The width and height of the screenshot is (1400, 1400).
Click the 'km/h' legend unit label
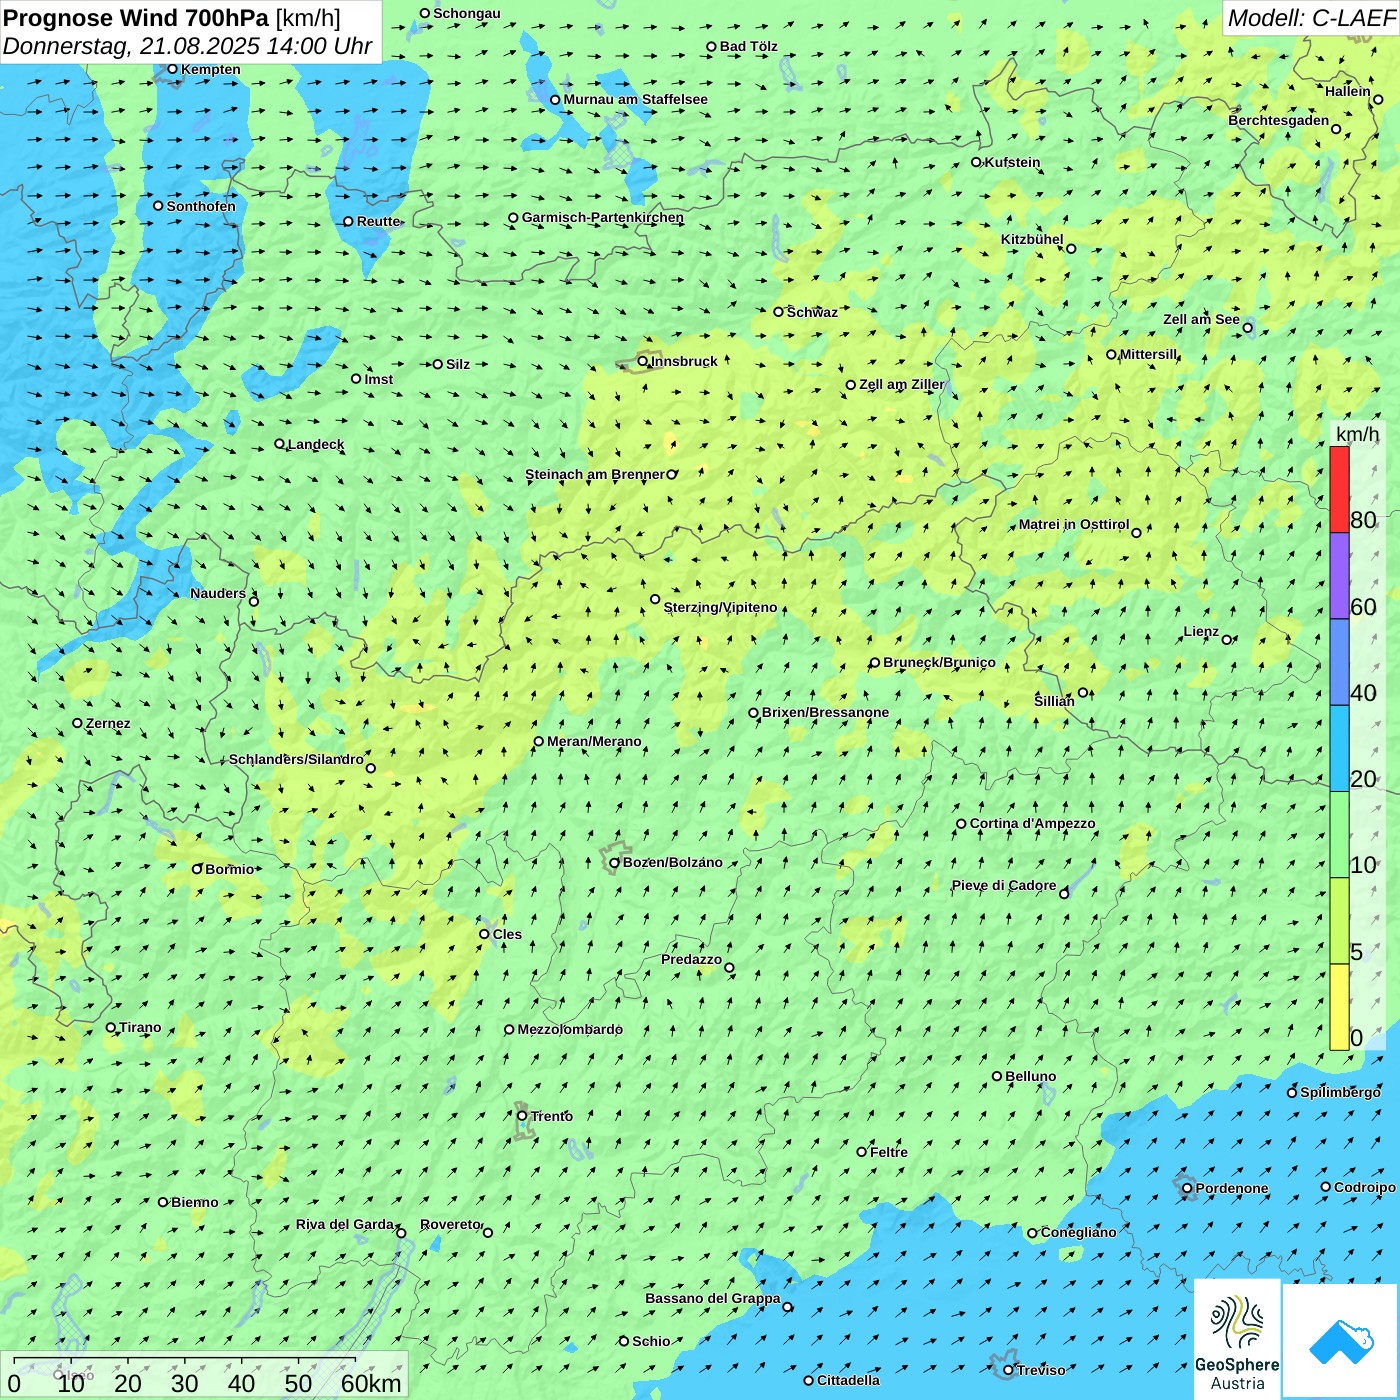coord(1357,434)
